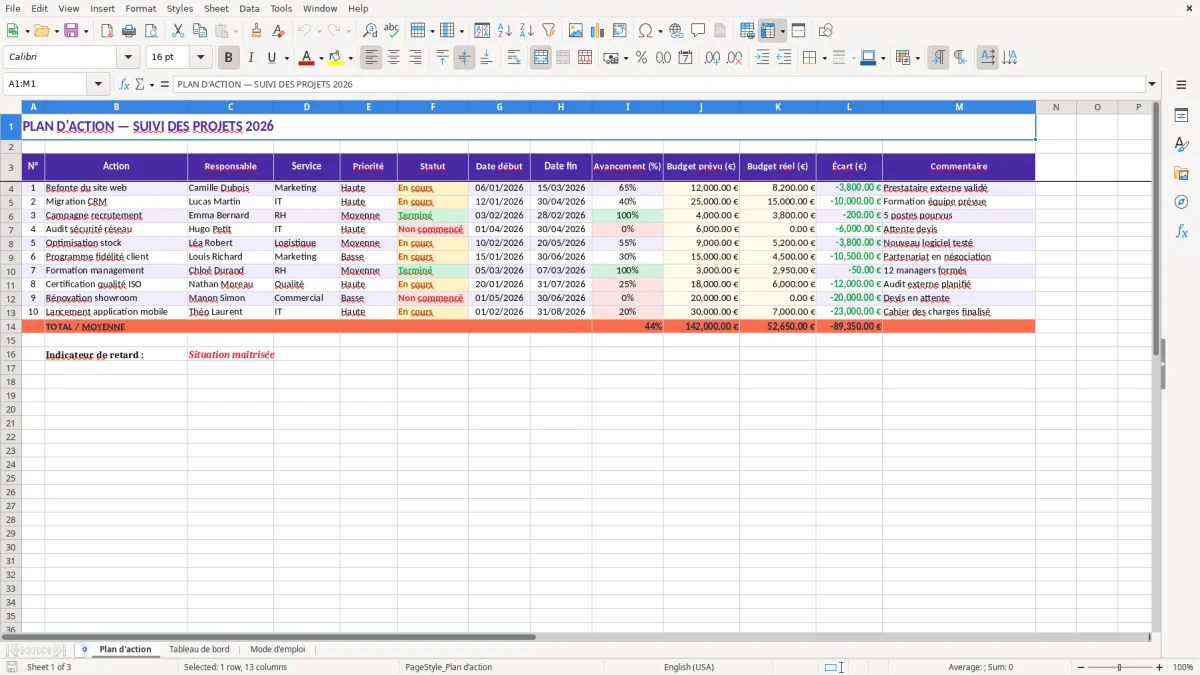The image size is (1200, 675).
Task: Click the Save document icon
Action: tap(71, 31)
